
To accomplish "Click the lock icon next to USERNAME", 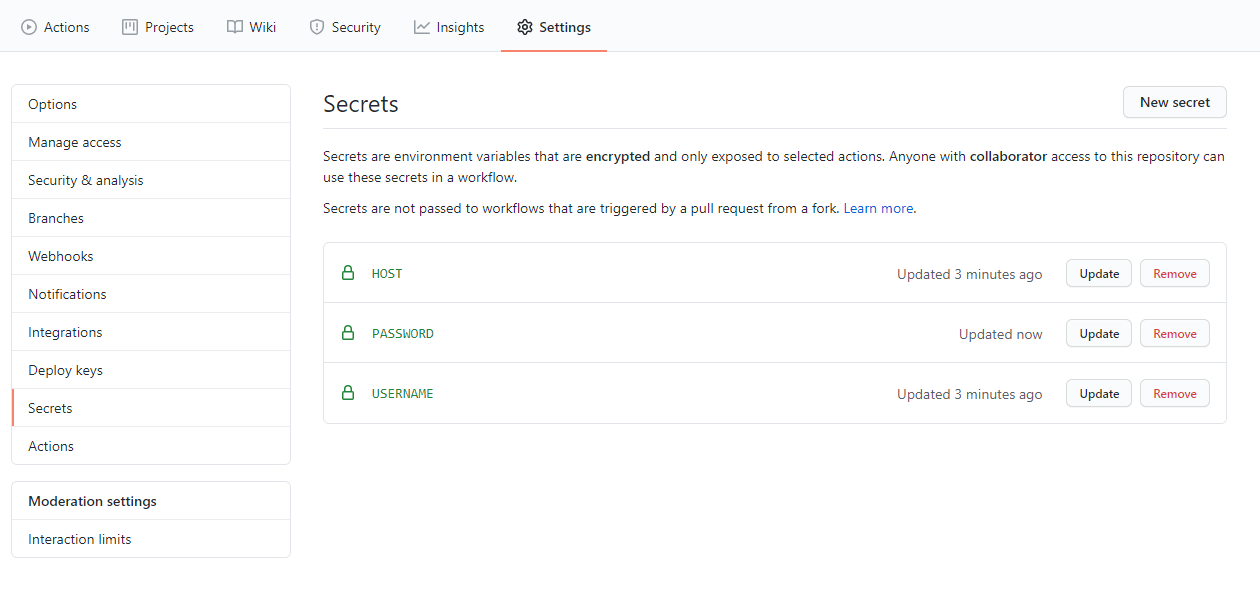I will click(348, 392).
